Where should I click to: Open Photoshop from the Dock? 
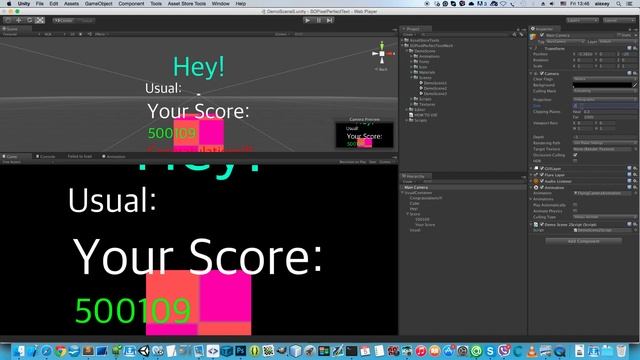[241, 351]
